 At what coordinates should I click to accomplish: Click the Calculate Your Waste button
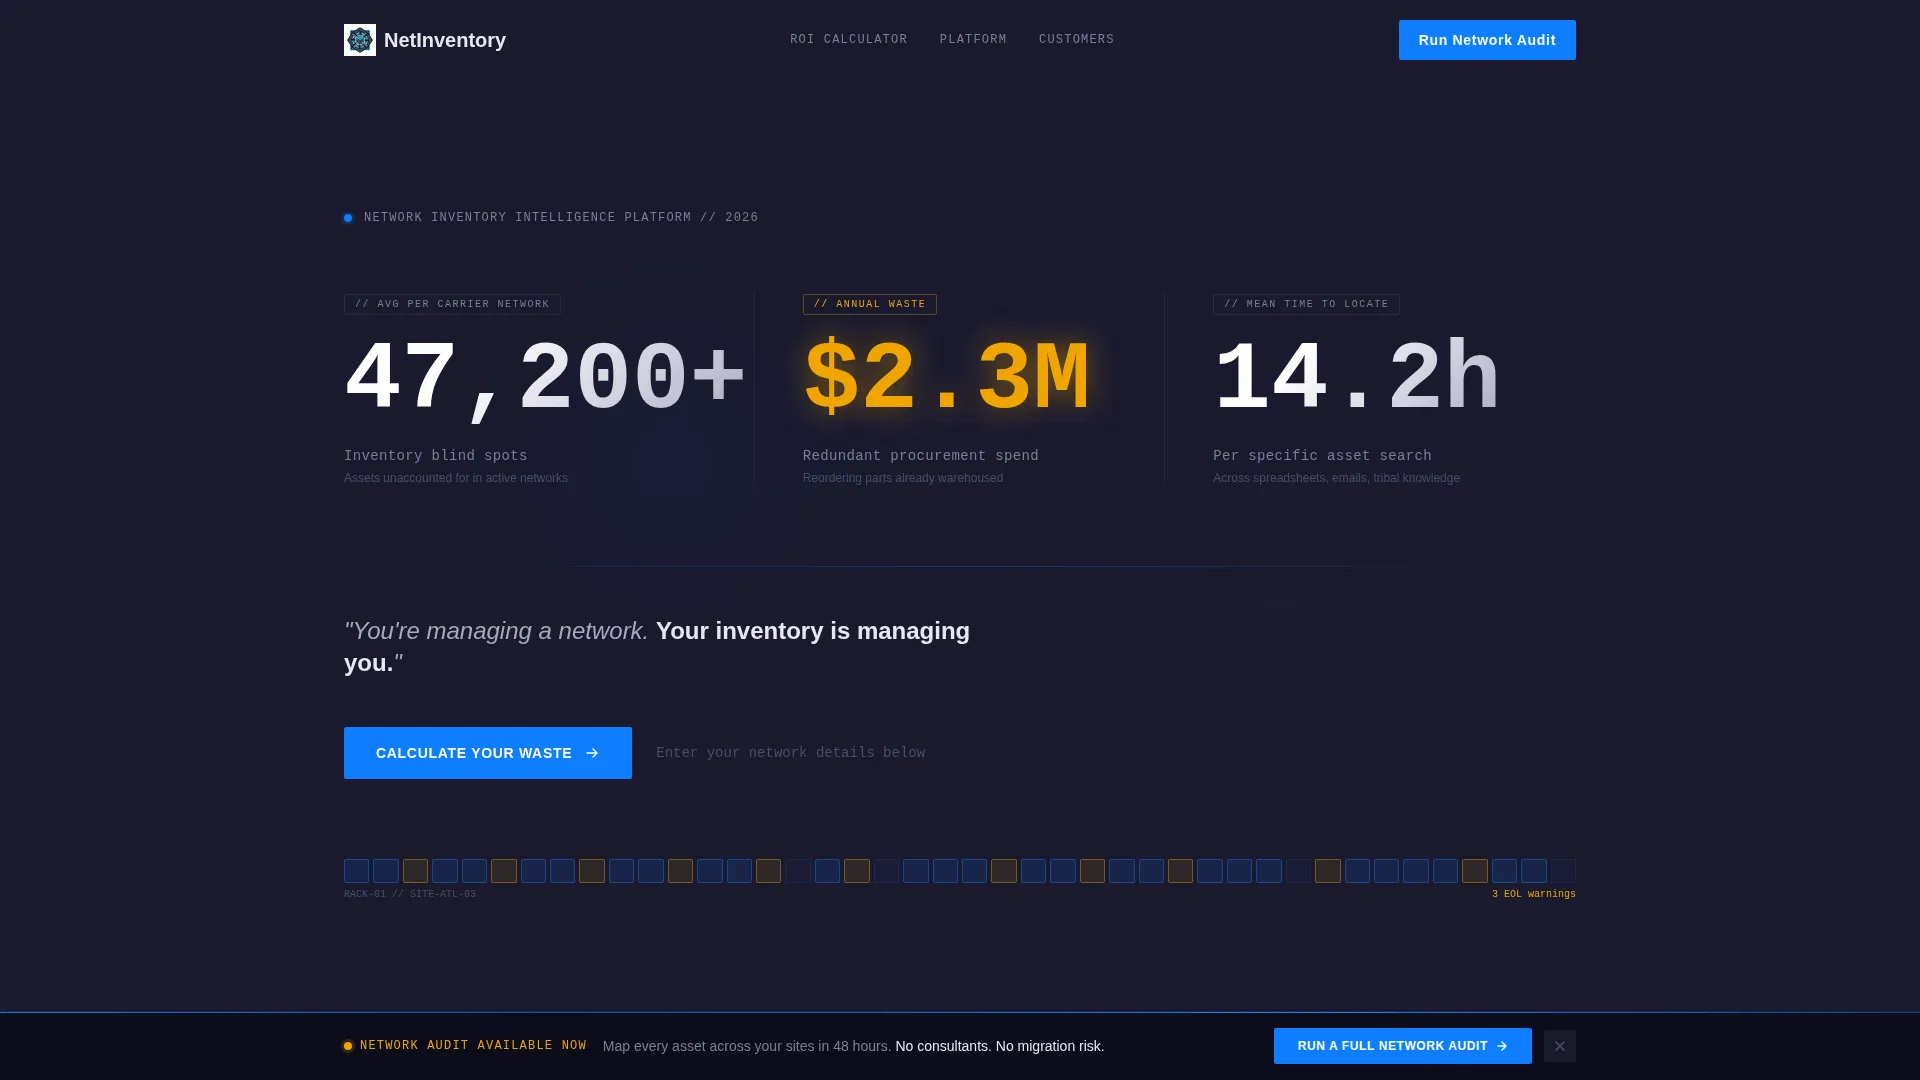(x=488, y=753)
